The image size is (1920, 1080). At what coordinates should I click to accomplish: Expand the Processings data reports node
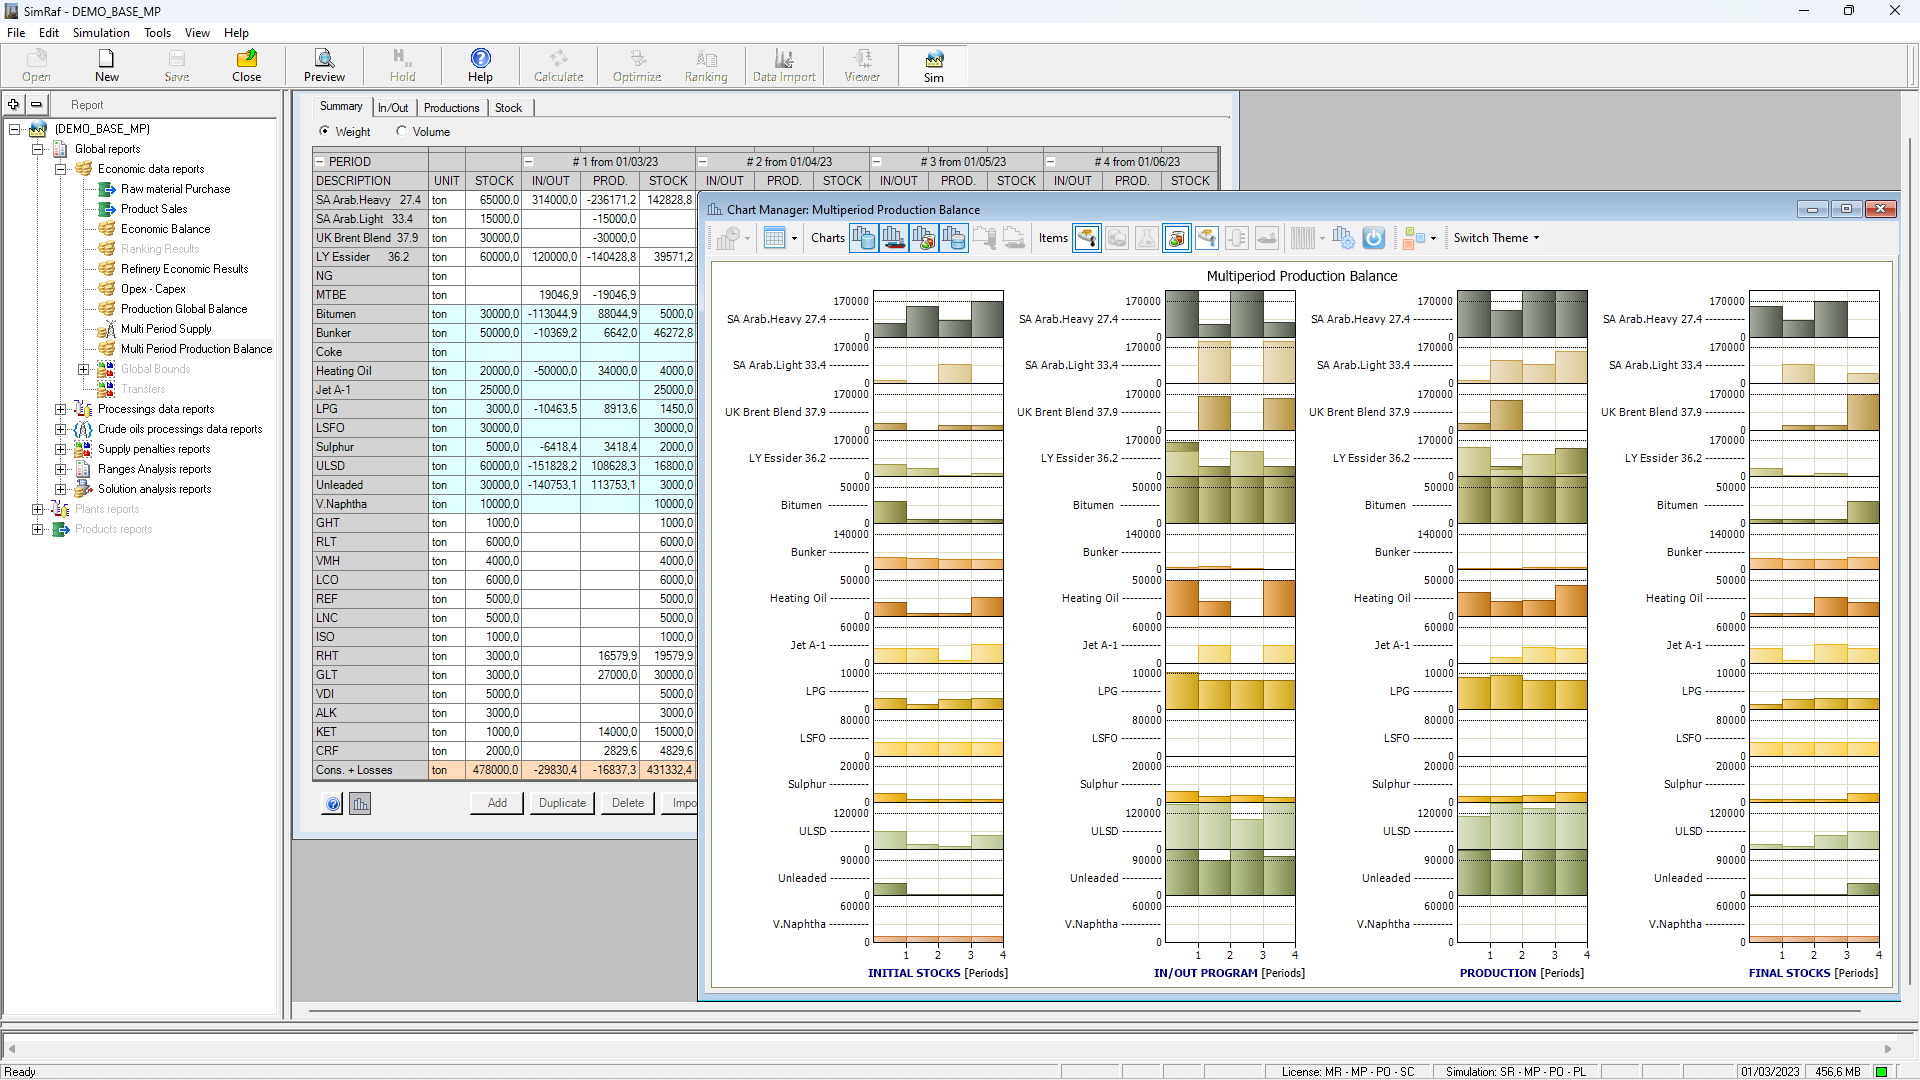coord(61,409)
